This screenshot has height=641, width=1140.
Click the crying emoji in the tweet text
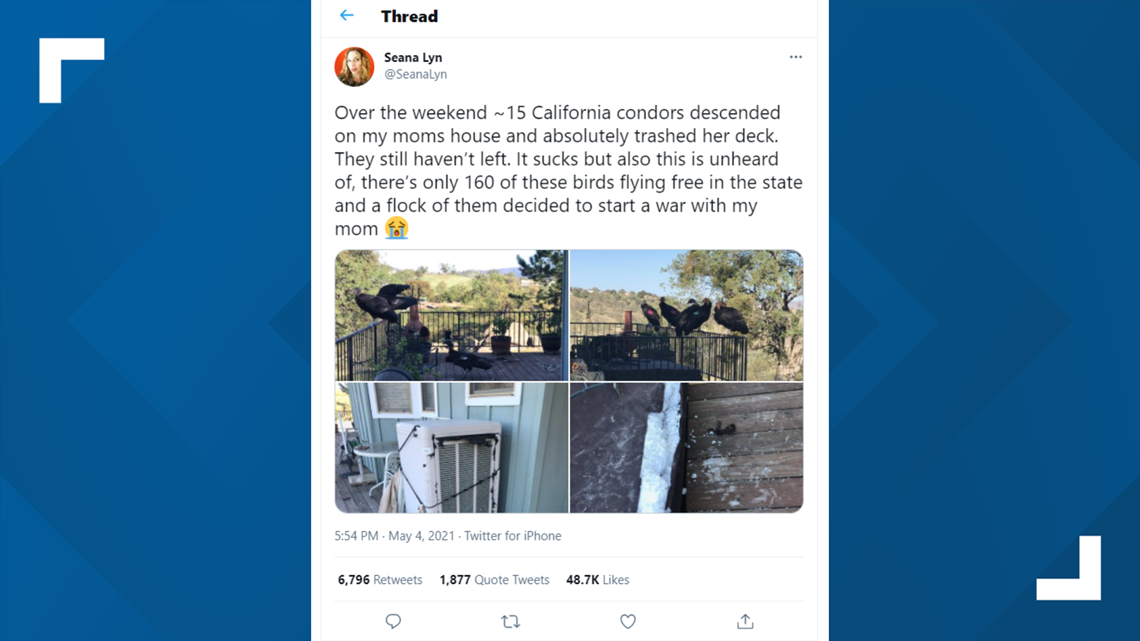397,228
